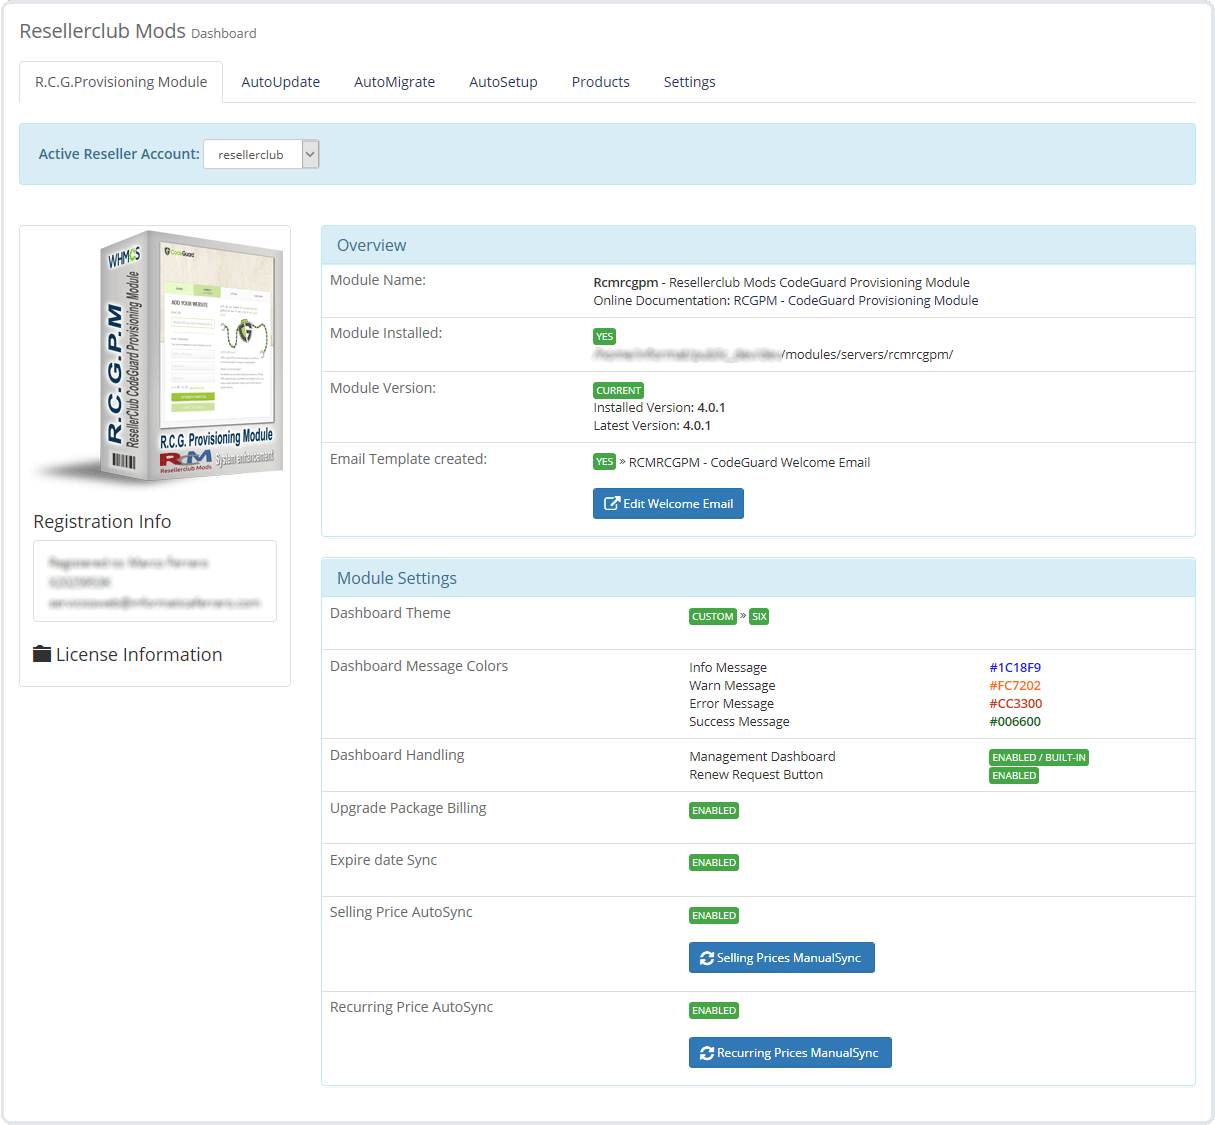
Task: Click the blurred registration details box
Action: click(155, 581)
